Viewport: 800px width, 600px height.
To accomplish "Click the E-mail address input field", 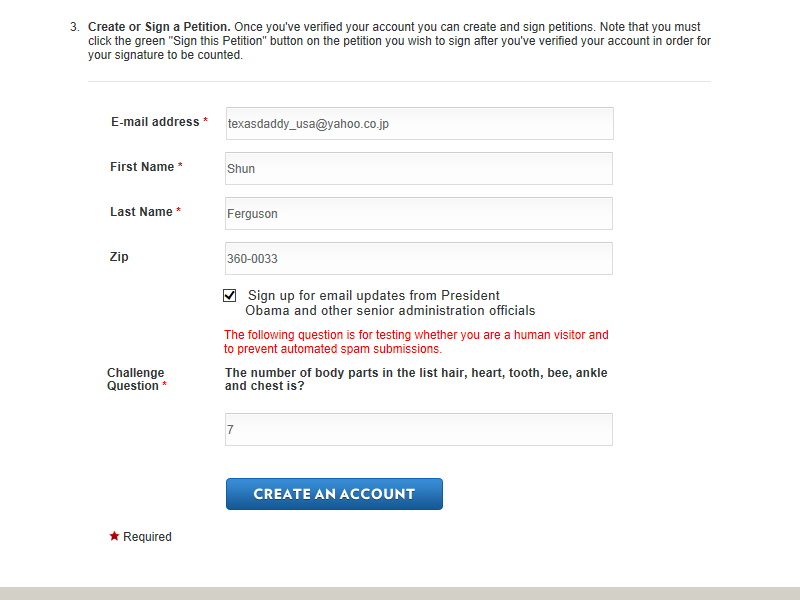I will coord(419,124).
